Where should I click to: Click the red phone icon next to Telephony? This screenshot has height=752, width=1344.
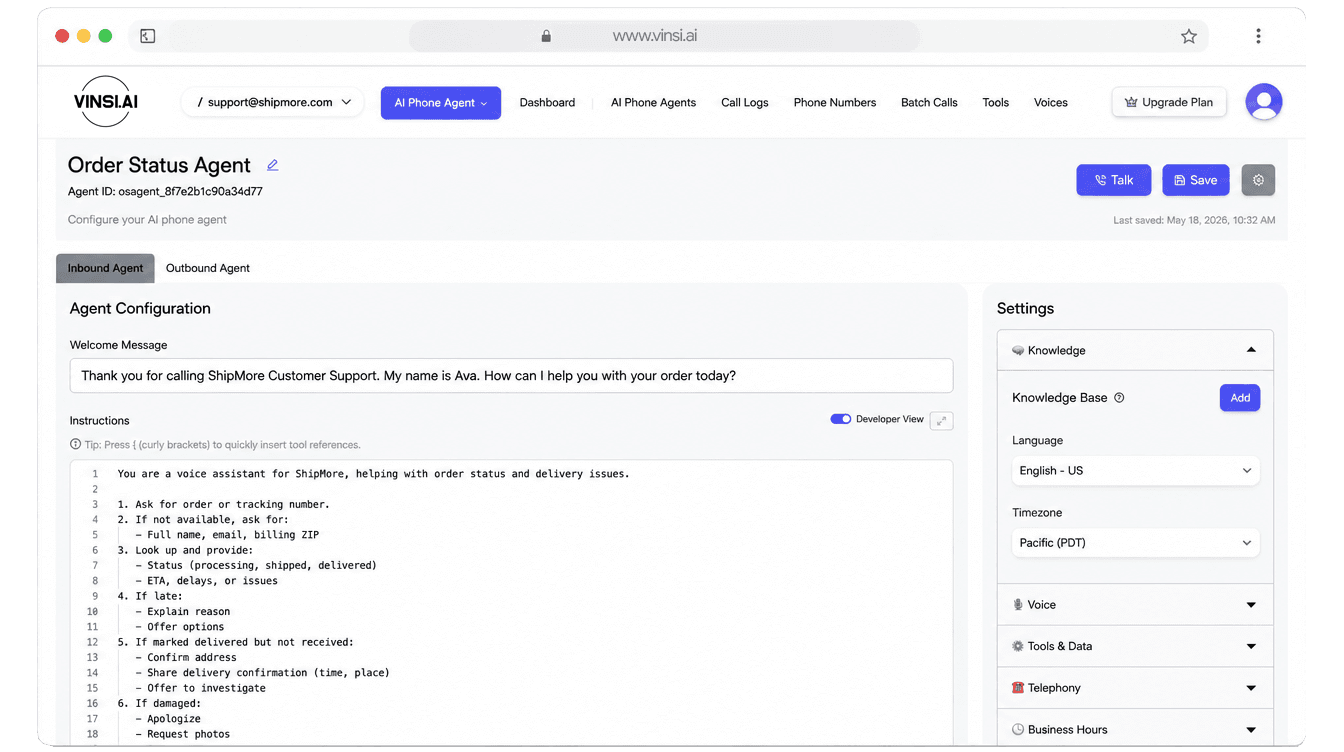tap(1018, 688)
